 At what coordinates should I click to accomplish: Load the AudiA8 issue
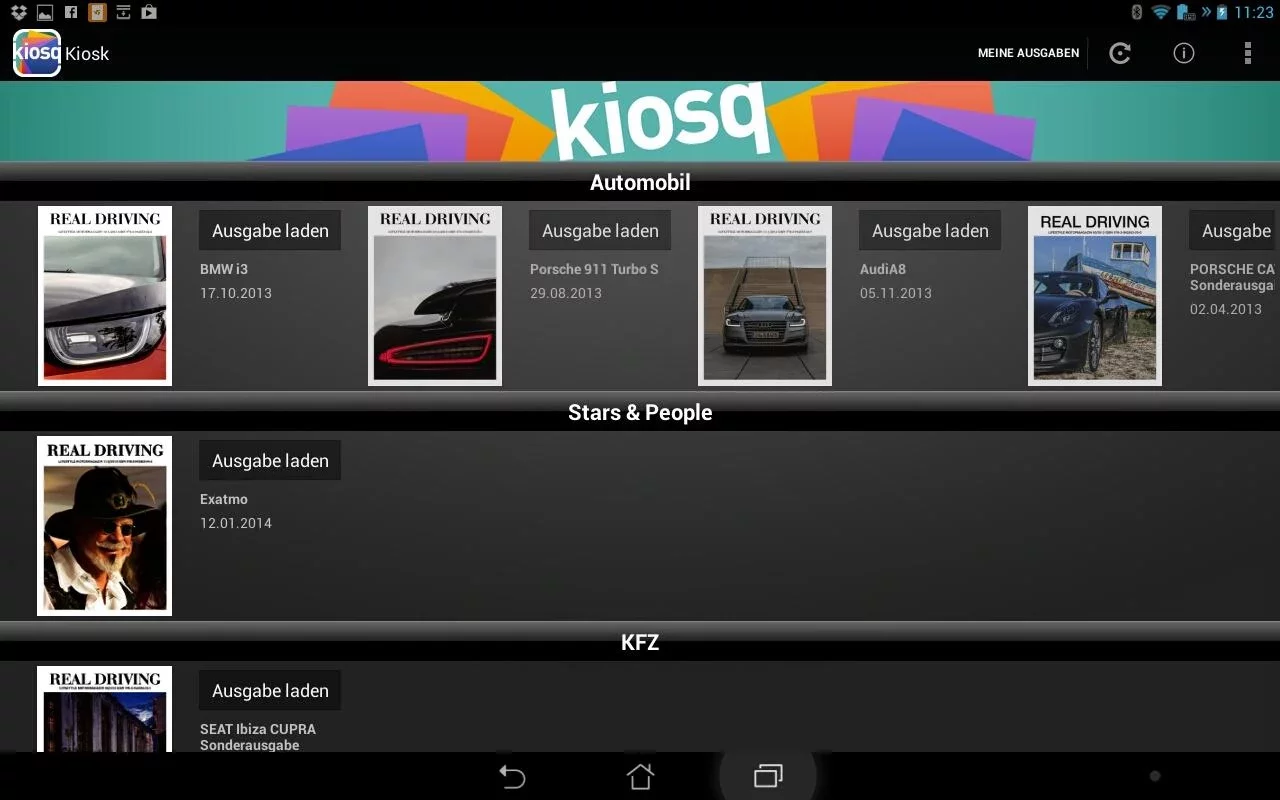[930, 230]
